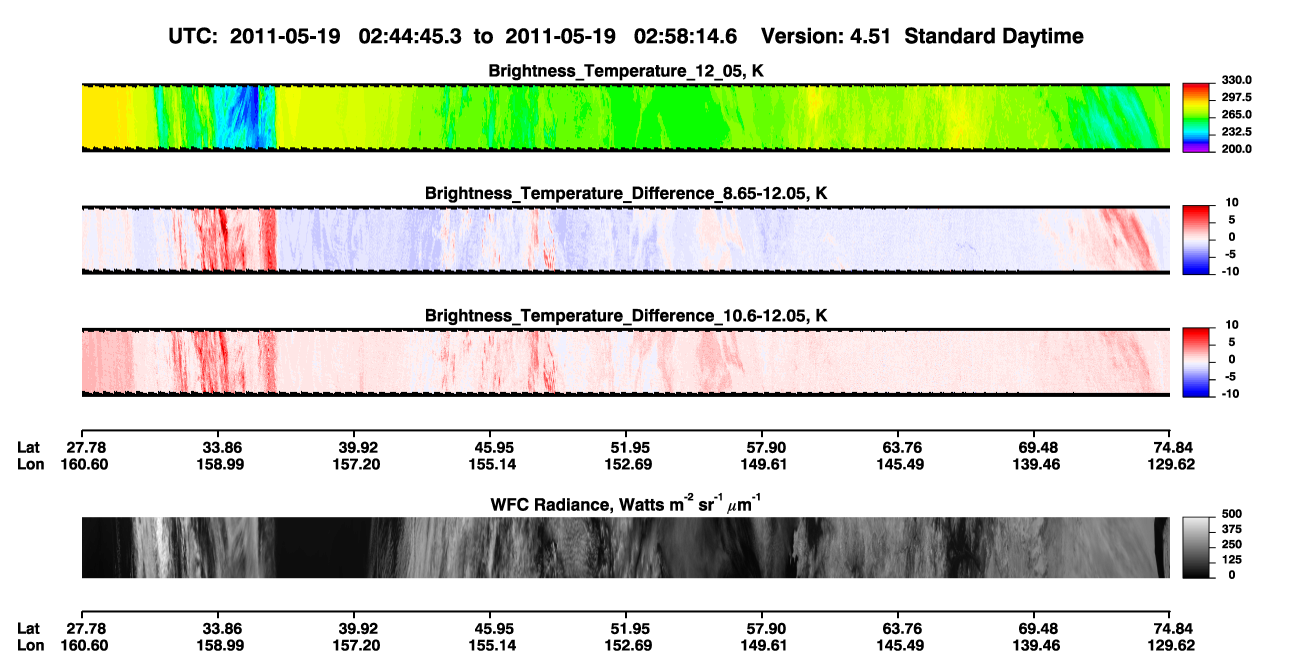Click latitude 39.92 on axis above WFC panel
Viewport: 1300px width, 667px height.
point(355,447)
